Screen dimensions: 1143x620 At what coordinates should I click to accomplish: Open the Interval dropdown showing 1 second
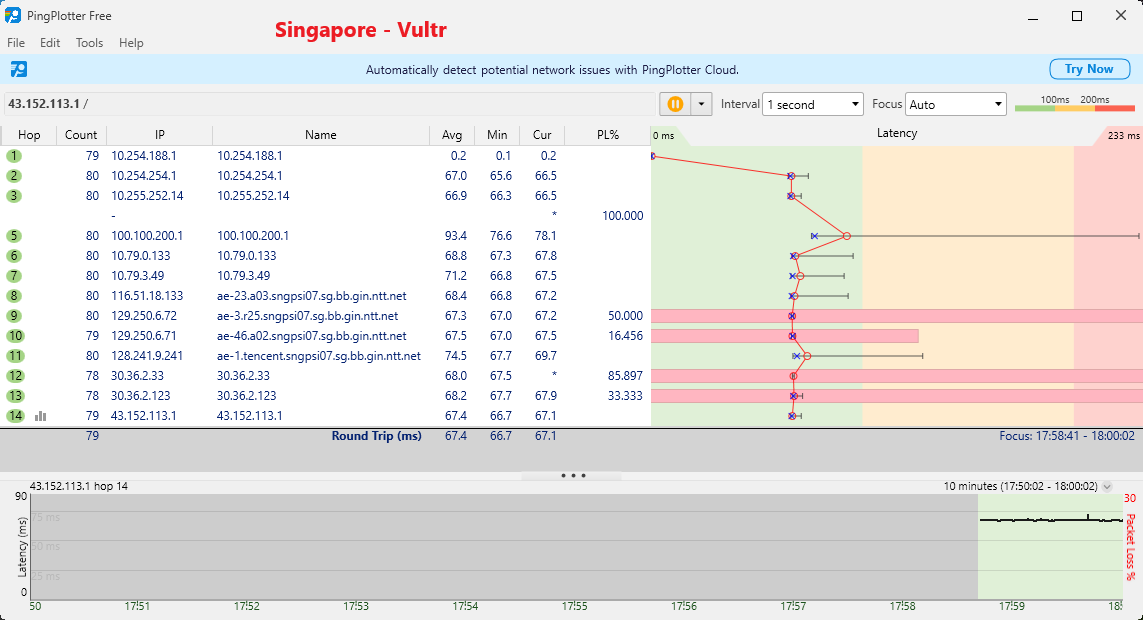point(812,104)
